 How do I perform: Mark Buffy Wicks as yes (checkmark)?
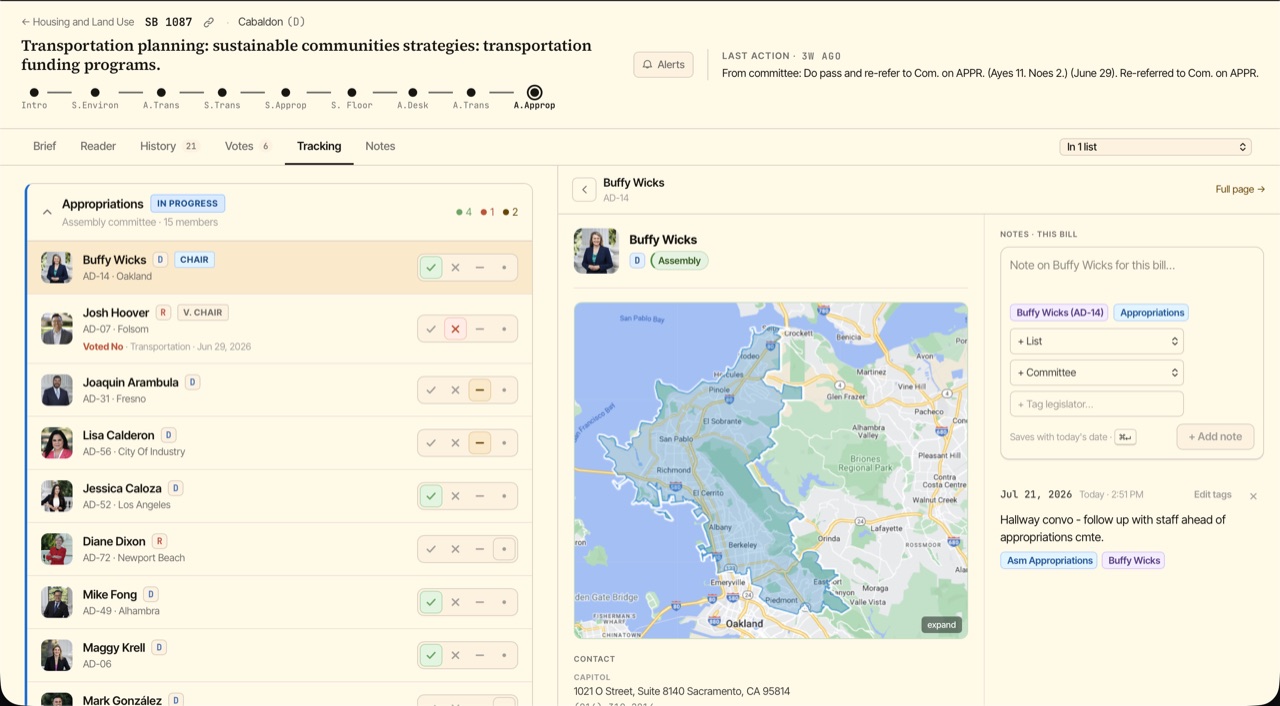[x=431, y=268]
